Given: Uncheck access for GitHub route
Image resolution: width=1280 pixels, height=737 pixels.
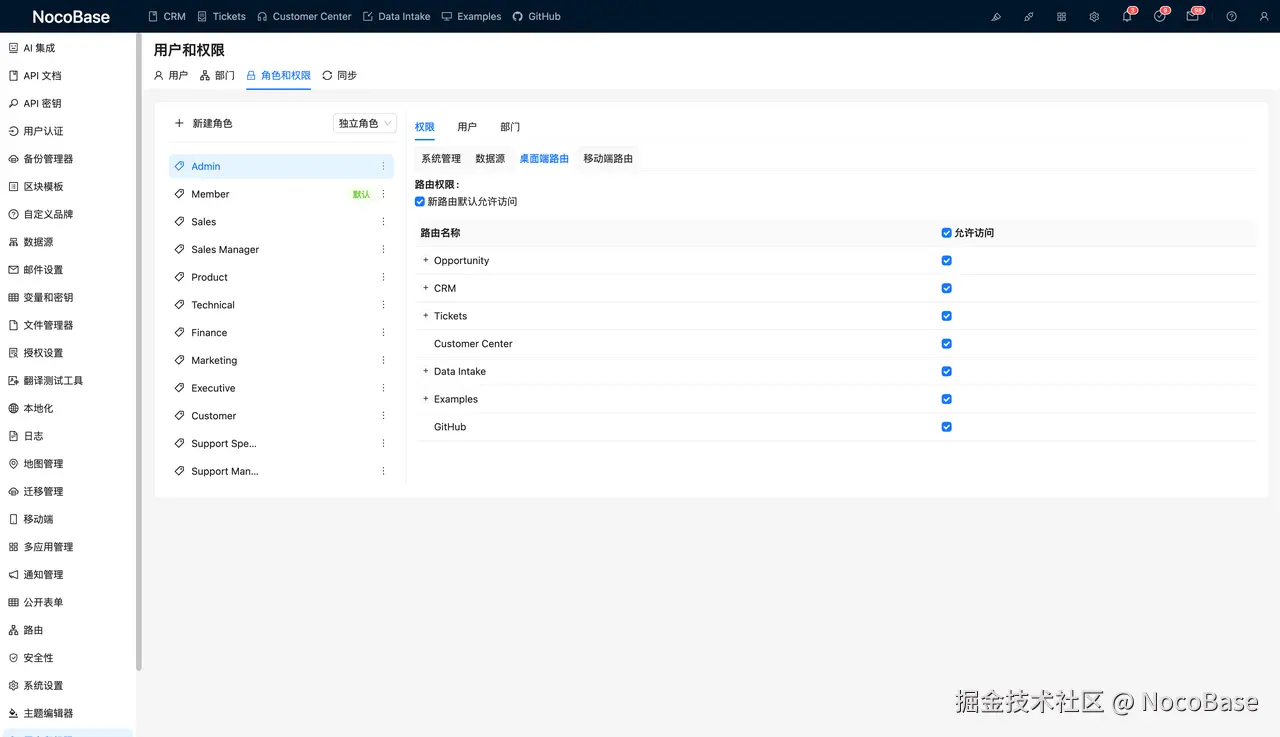Looking at the screenshot, I should pos(947,427).
